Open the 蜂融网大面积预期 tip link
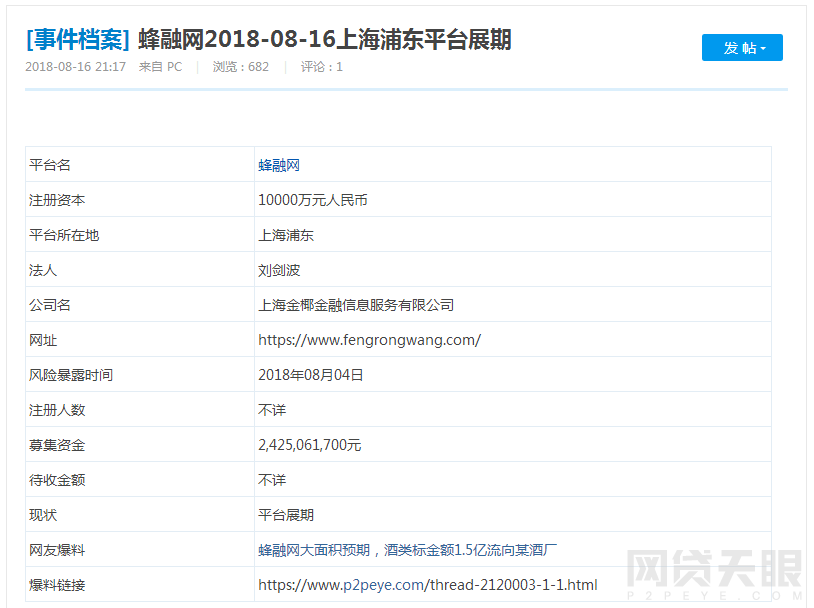This screenshot has width=814, height=608. coord(407,550)
